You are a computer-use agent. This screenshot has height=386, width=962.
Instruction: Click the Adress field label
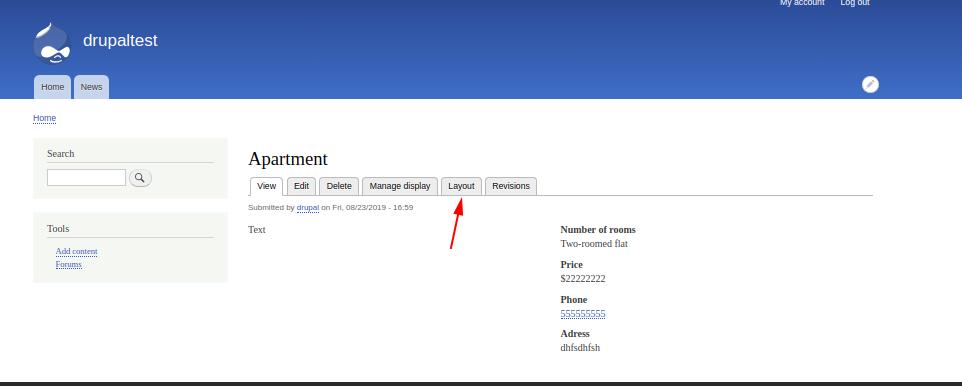[575, 334]
